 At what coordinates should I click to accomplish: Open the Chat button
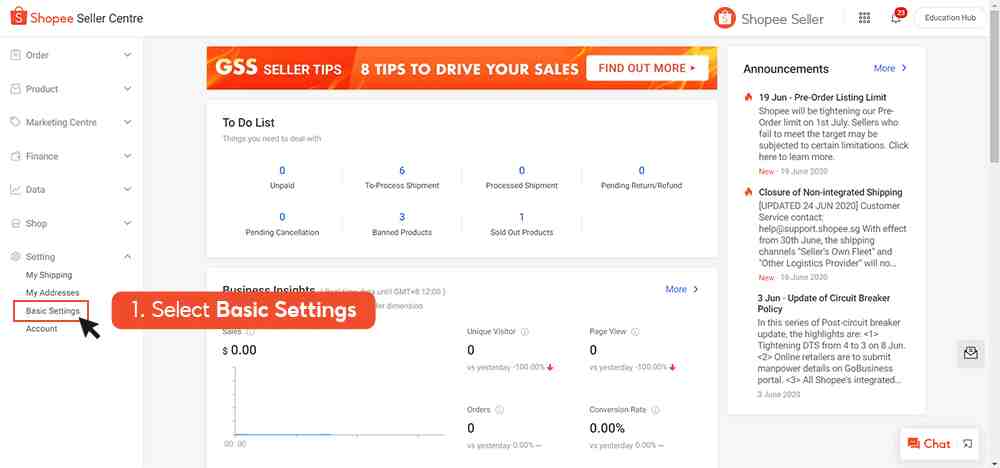click(x=929, y=444)
